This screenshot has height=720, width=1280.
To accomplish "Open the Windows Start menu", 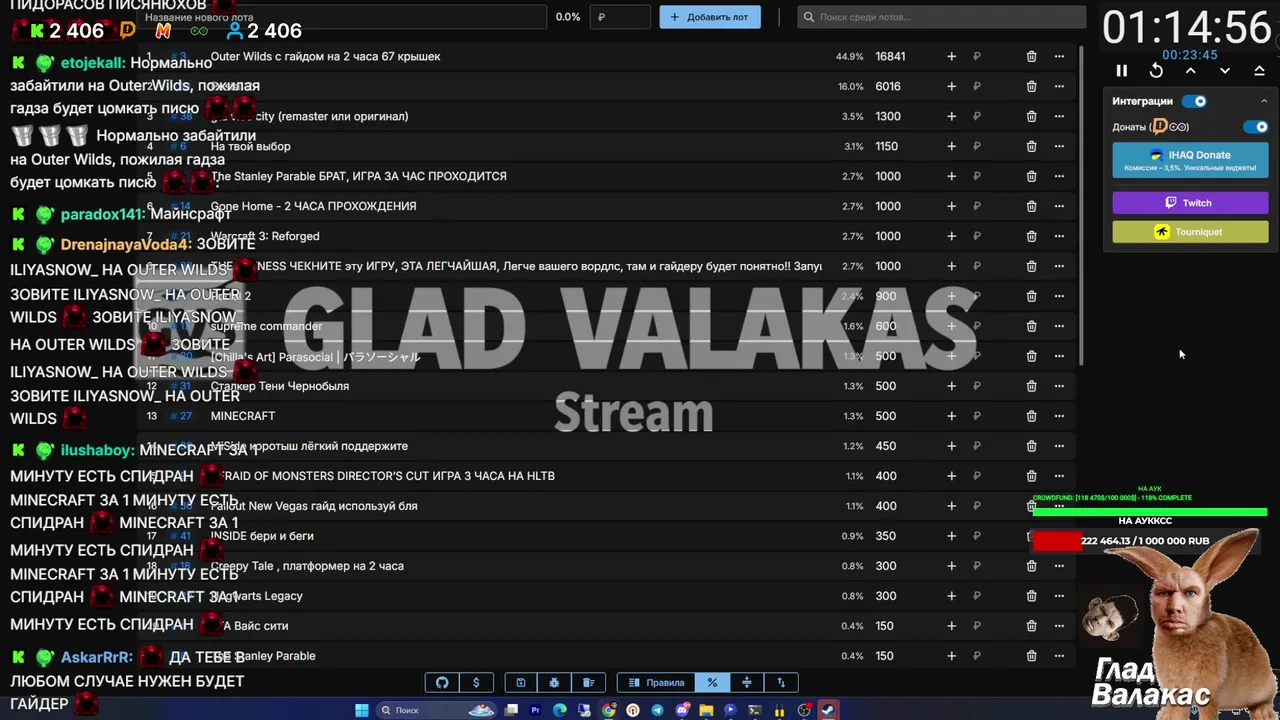I will 362,710.
